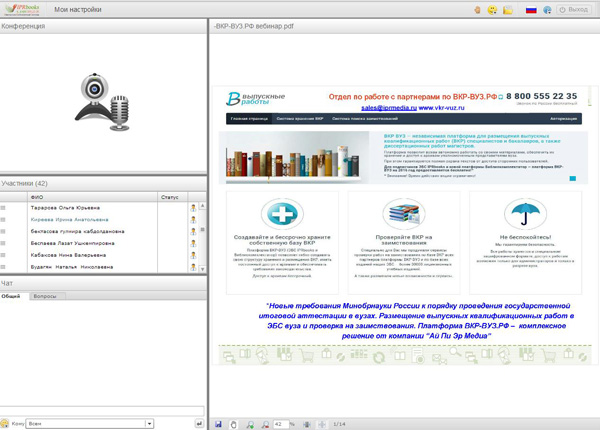Click gray marker beside Беспаева Лазат row
The width and height of the screenshot is (600, 430).
click(3, 243)
